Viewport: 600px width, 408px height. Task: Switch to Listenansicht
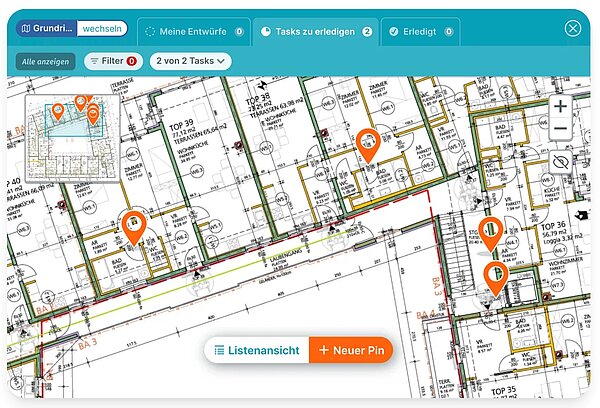tap(257, 350)
